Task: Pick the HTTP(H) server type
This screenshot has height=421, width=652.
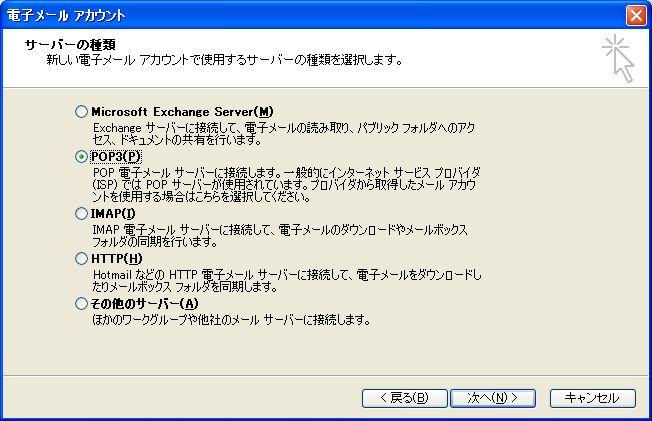Action: point(82,258)
